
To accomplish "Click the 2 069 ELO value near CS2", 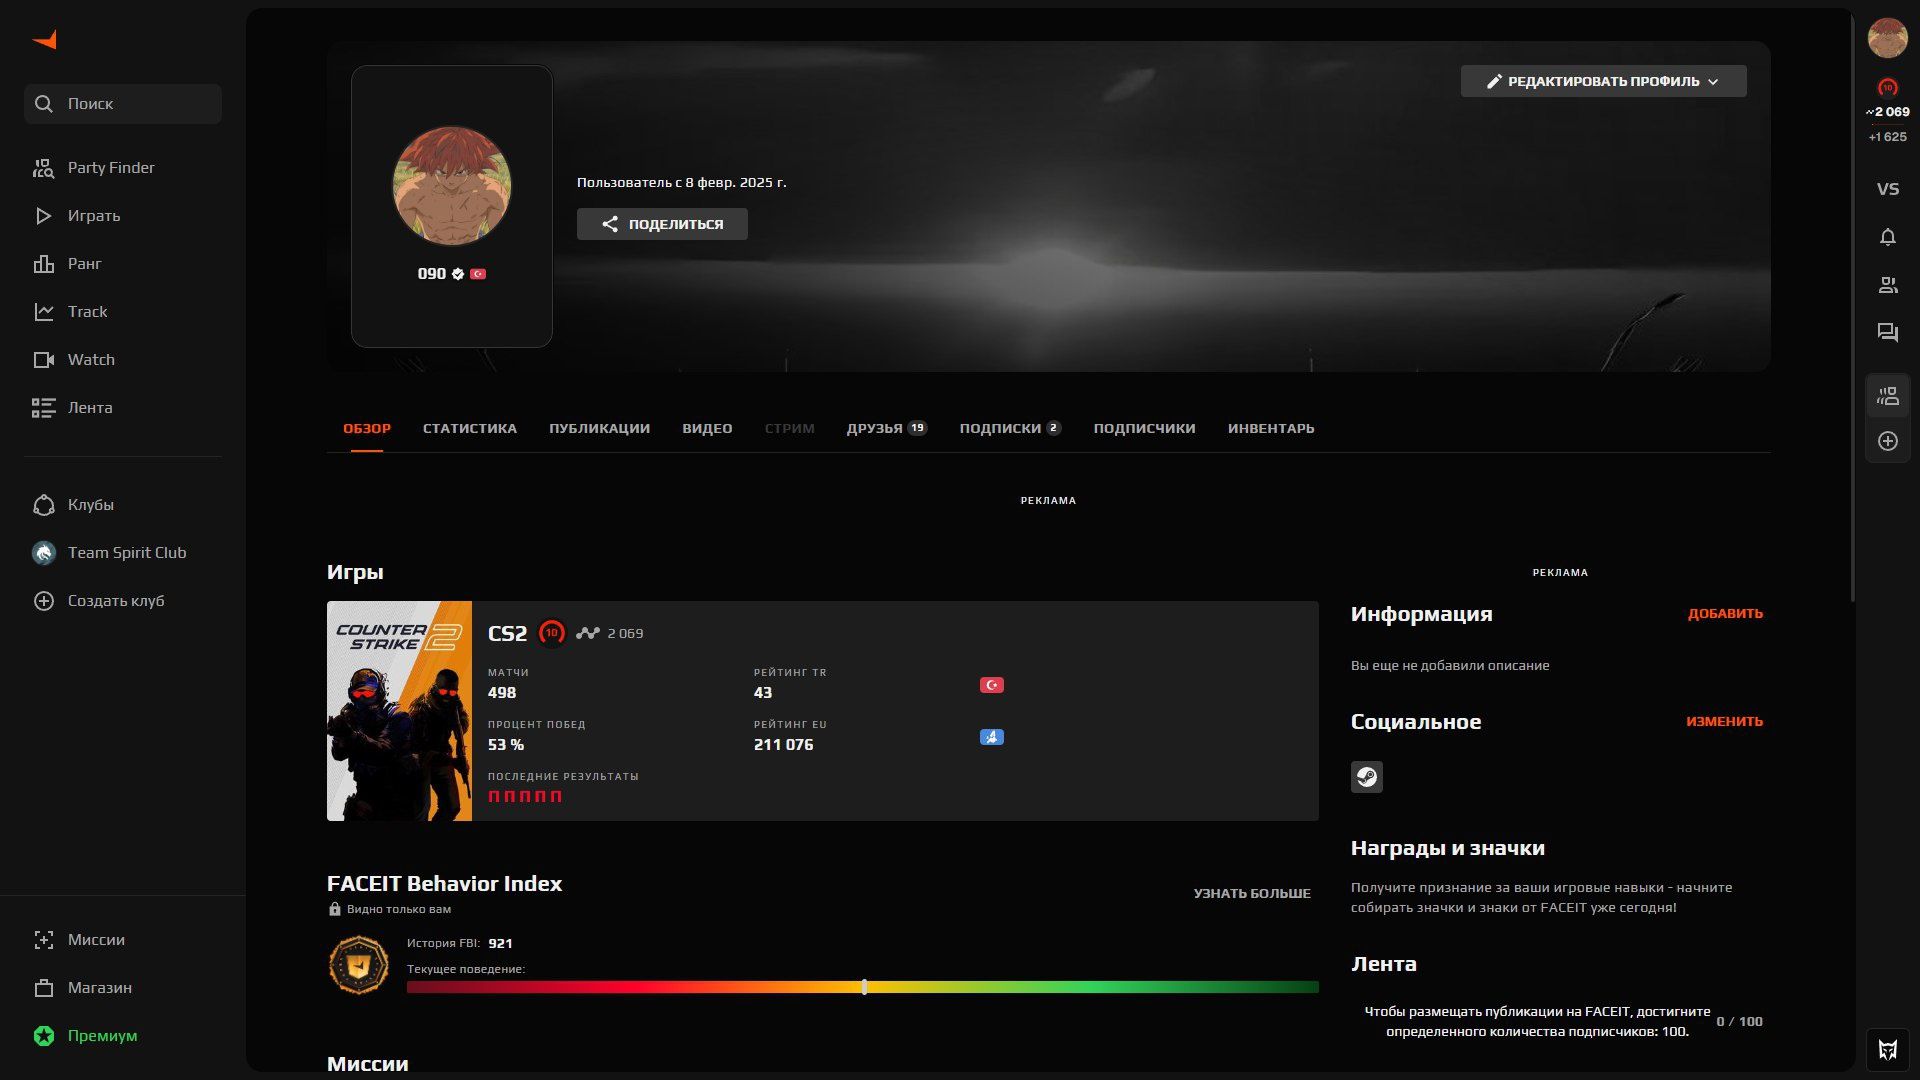I will (625, 633).
